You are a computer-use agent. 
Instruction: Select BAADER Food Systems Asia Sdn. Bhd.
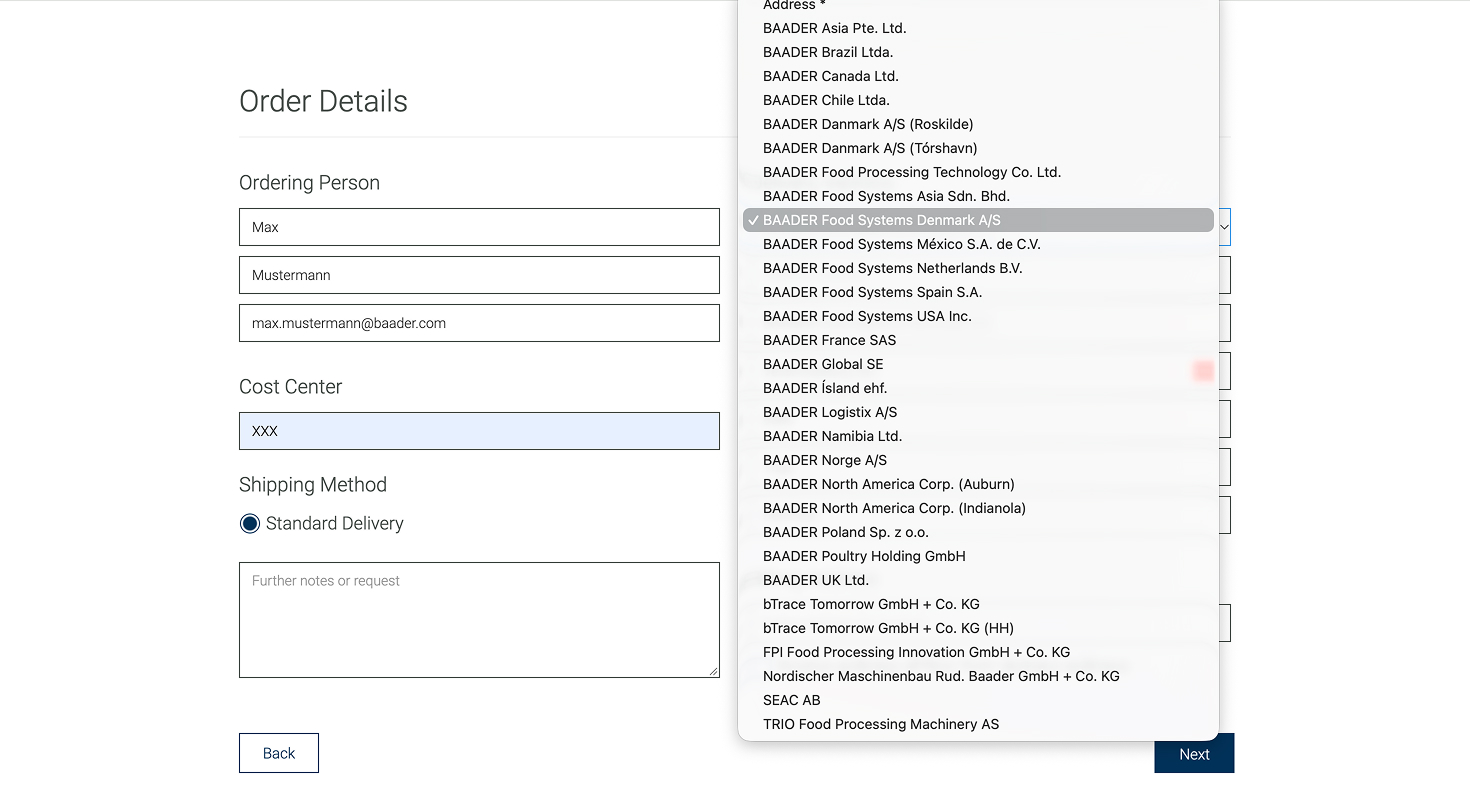point(978,196)
